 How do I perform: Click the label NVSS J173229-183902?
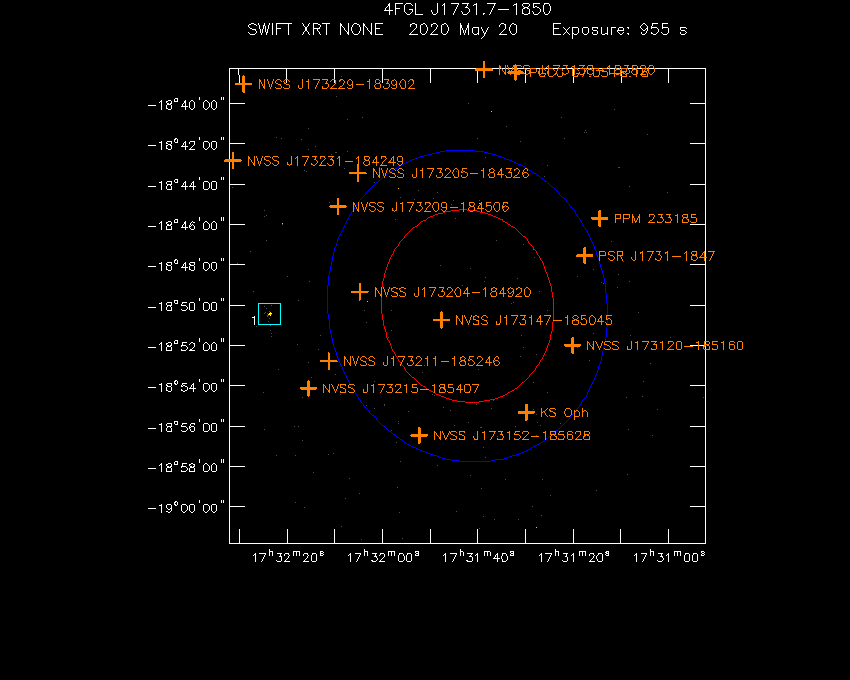(x=337, y=85)
